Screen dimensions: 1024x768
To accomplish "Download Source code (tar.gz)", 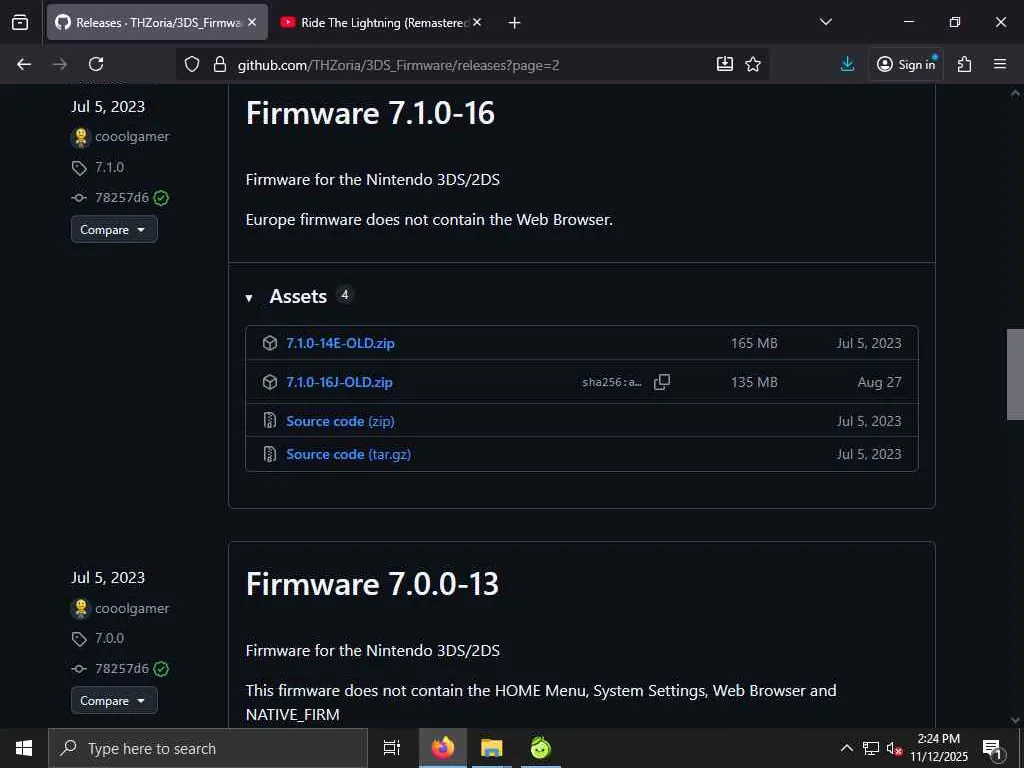I will [x=348, y=454].
